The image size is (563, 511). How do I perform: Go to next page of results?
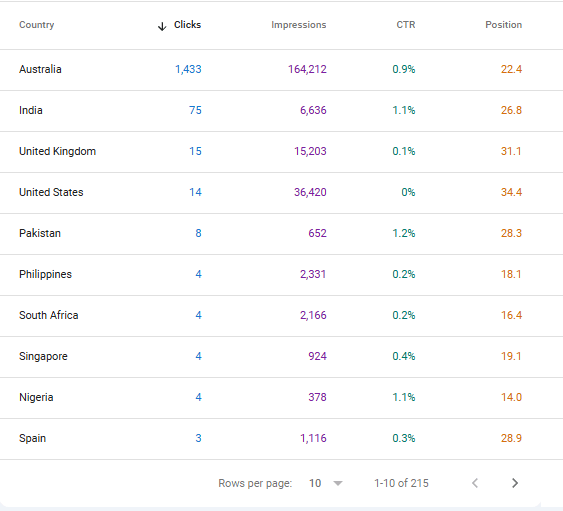click(515, 483)
